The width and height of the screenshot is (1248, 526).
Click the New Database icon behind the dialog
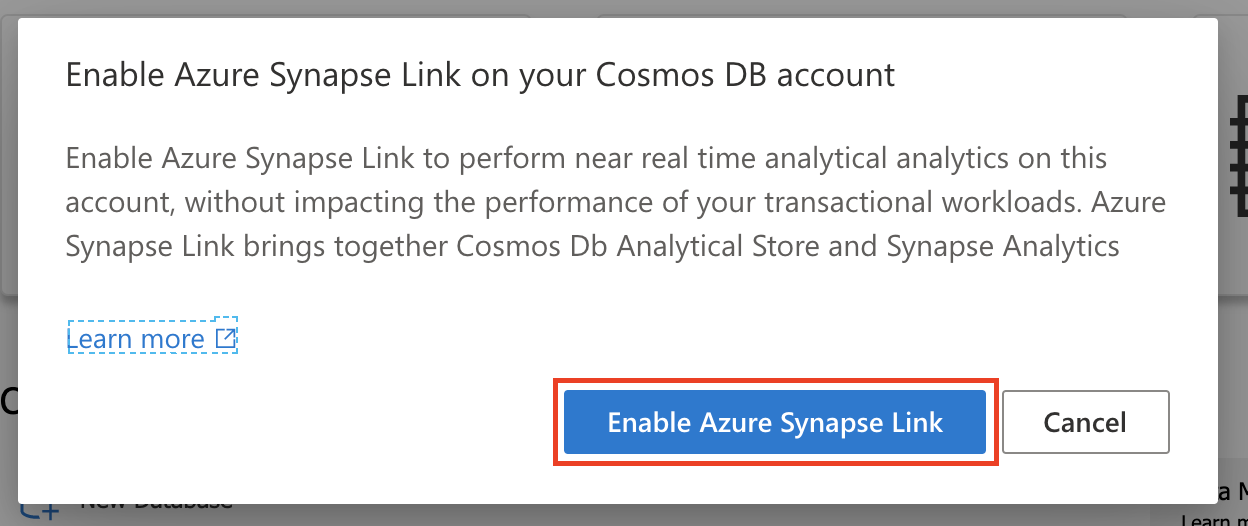point(40,512)
